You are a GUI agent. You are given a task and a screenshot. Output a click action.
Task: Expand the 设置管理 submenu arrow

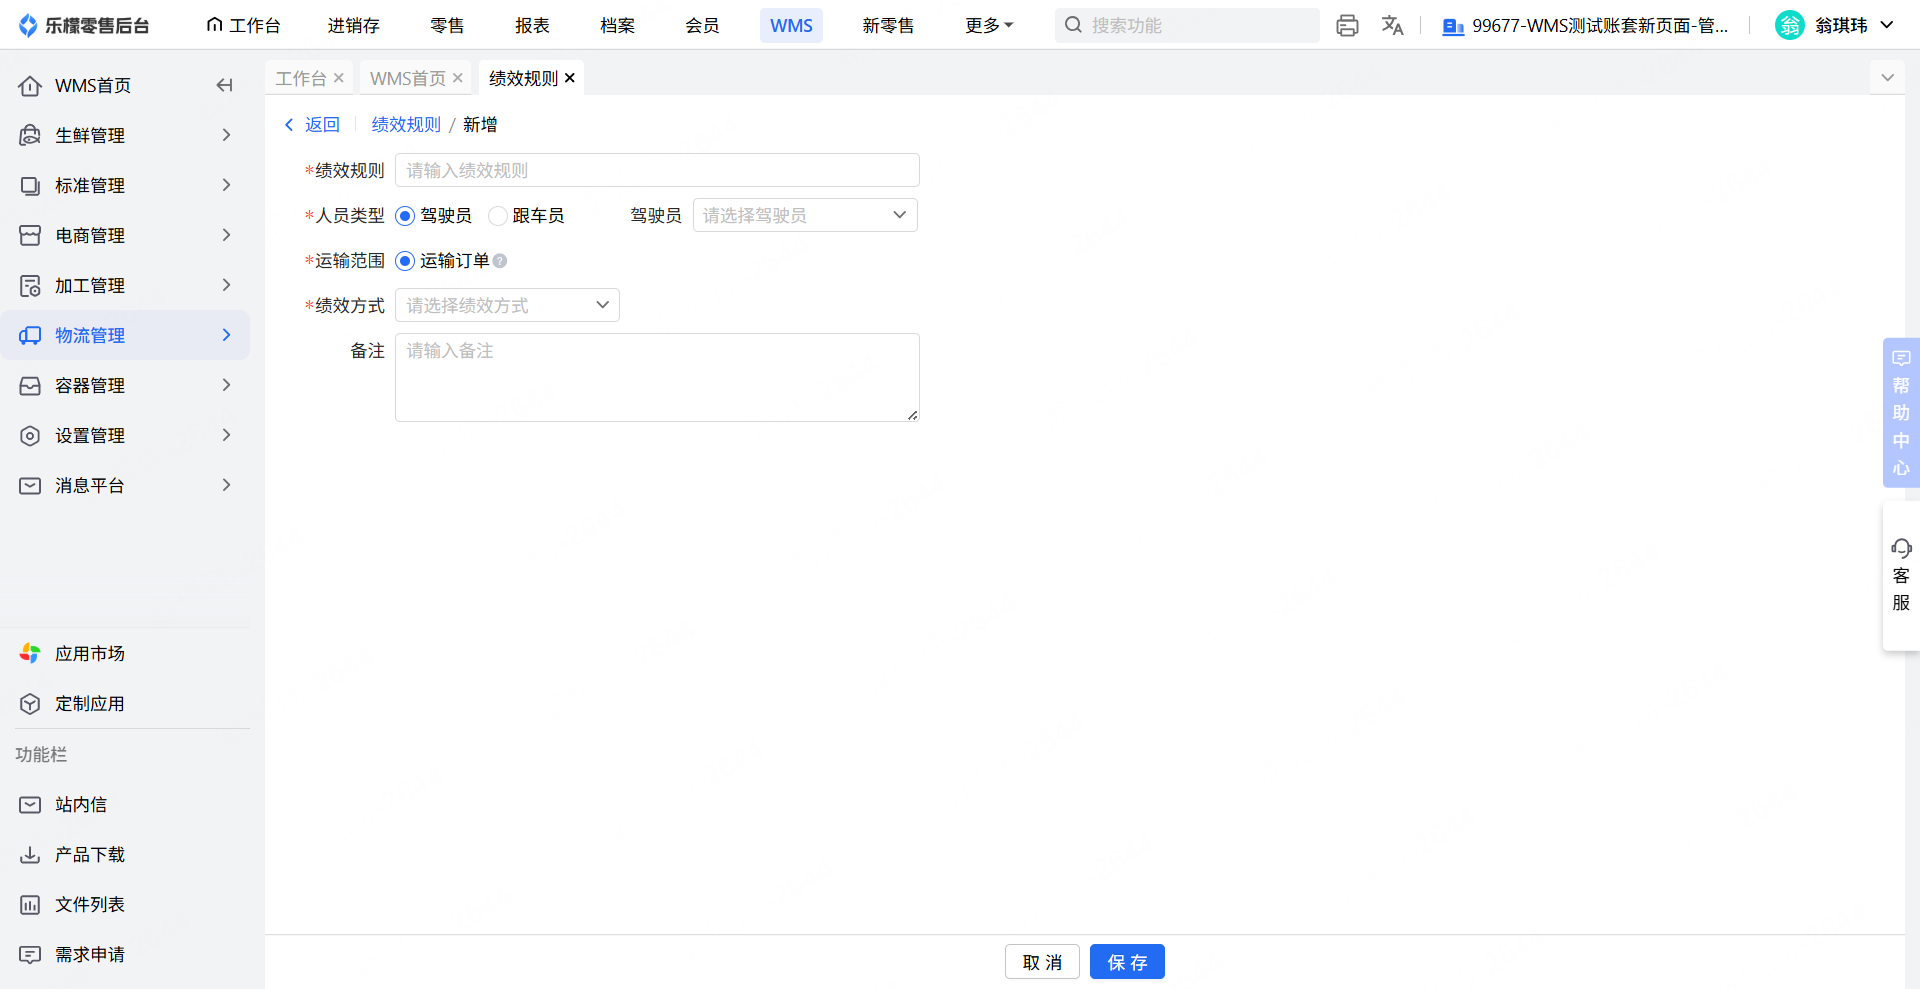coord(226,435)
